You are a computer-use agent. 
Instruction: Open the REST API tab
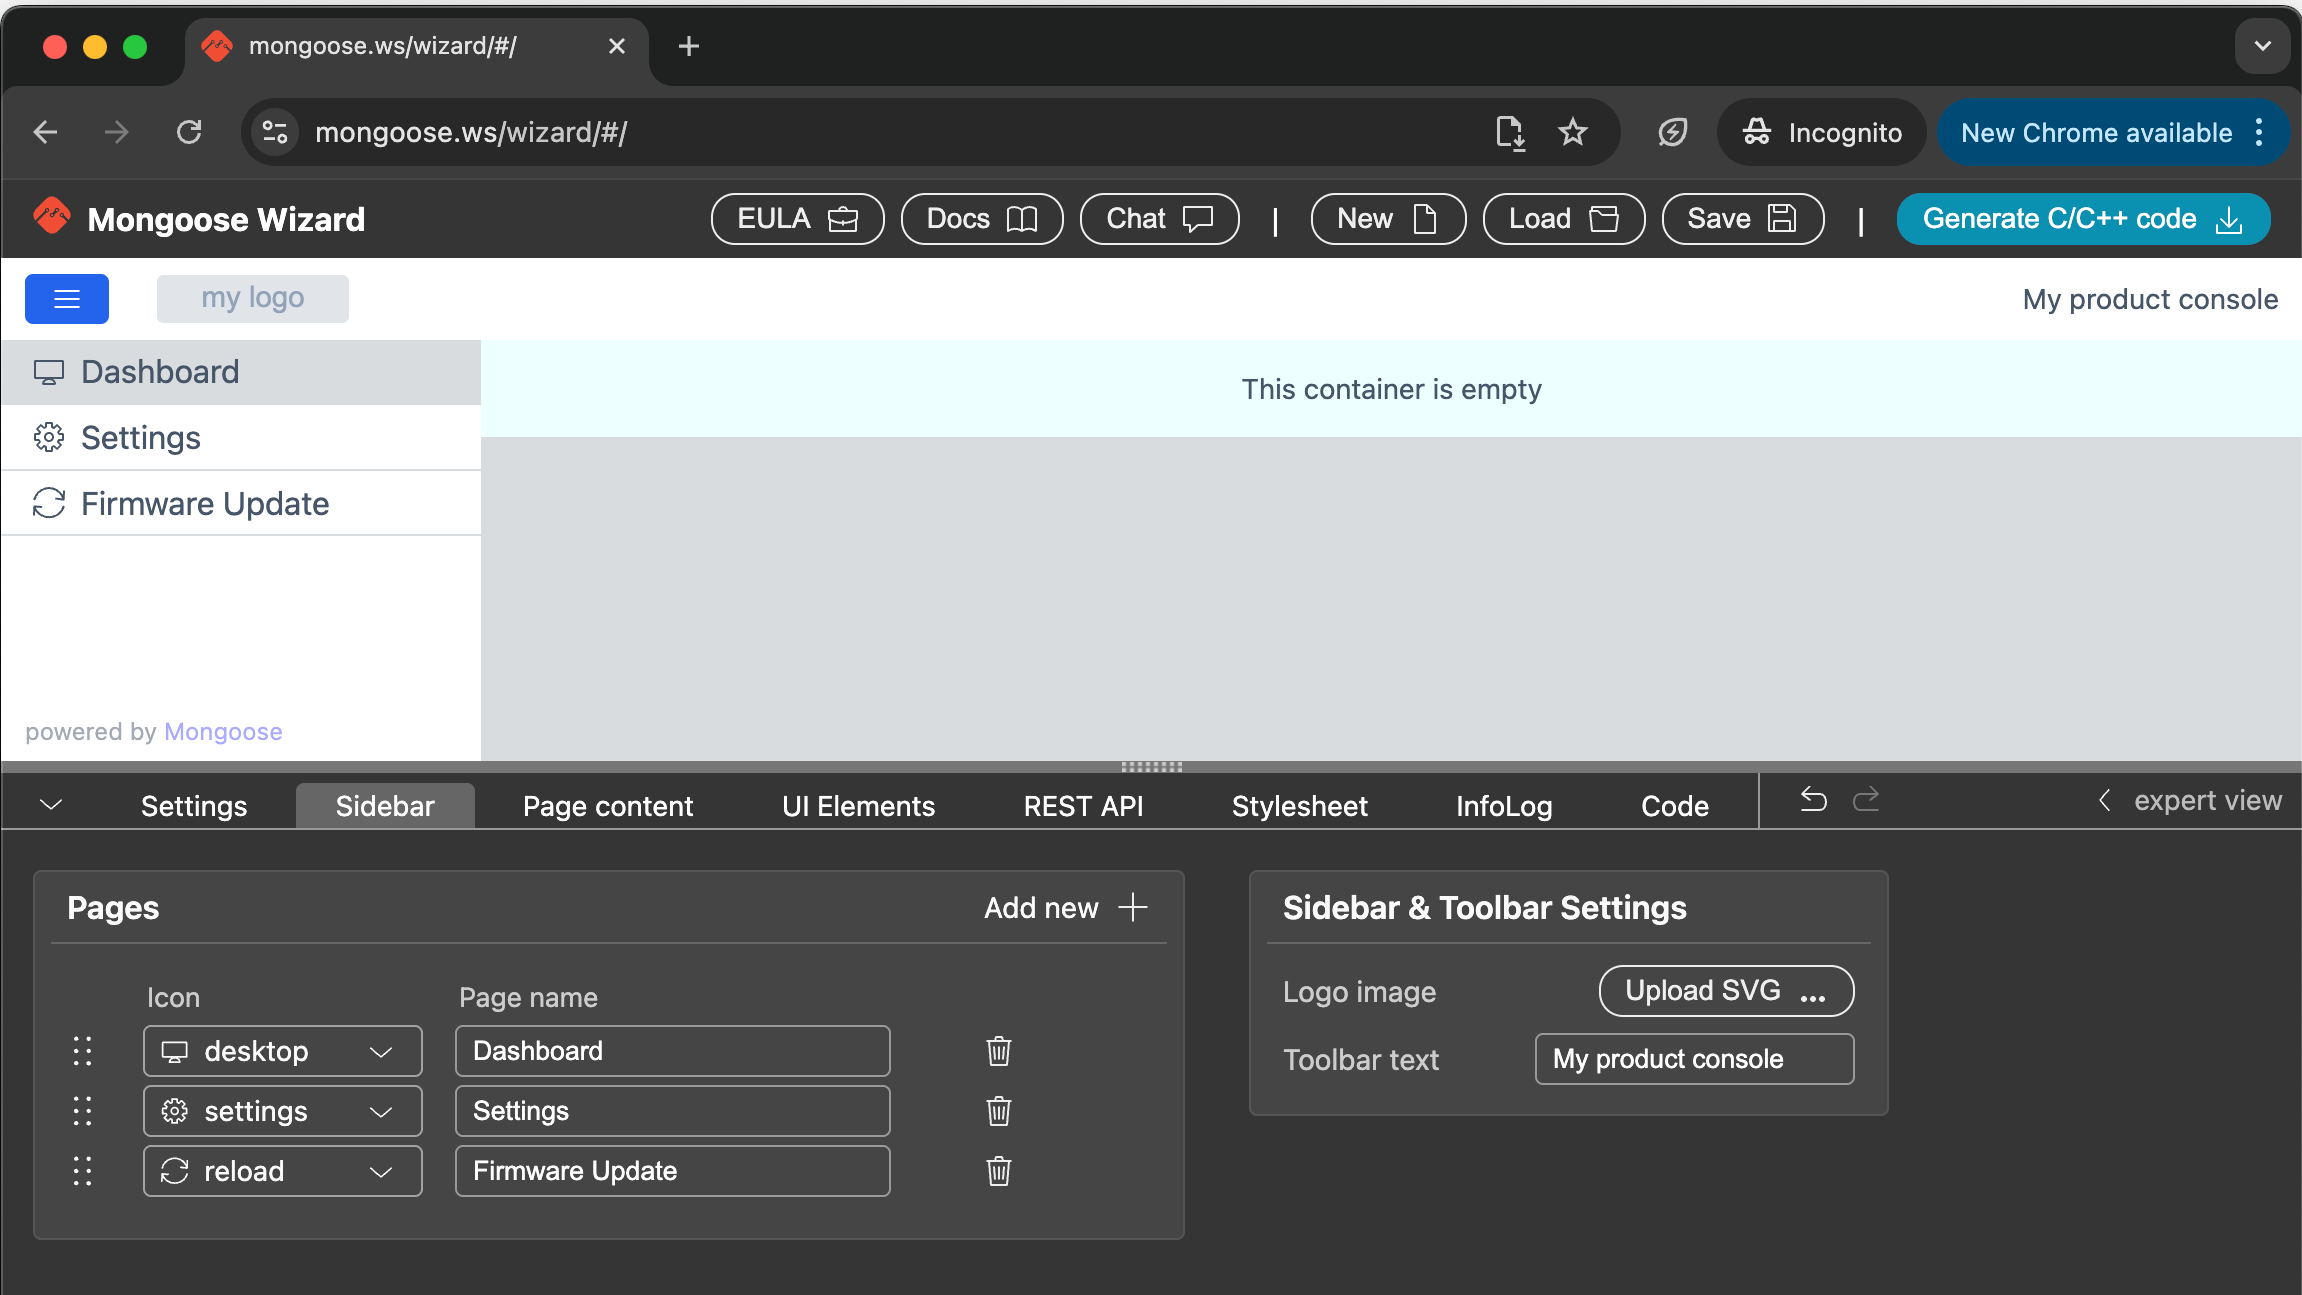click(x=1083, y=805)
